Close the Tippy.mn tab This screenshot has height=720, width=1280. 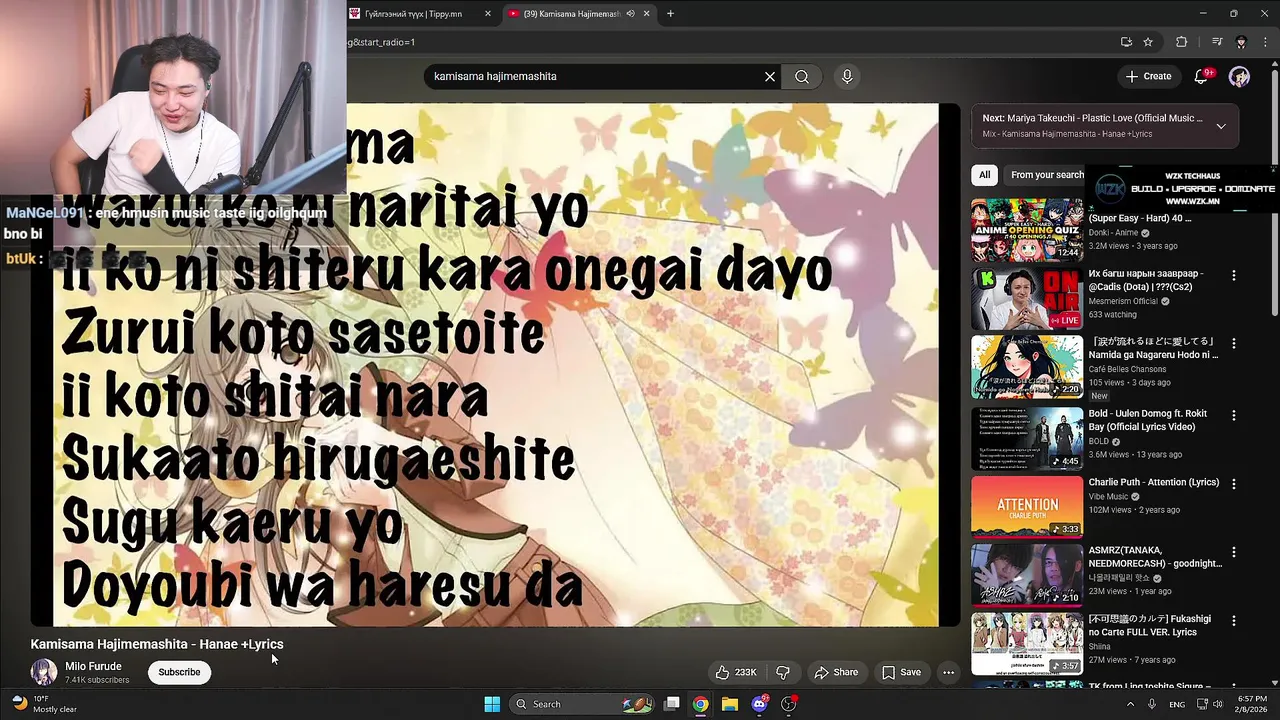click(x=488, y=14)
